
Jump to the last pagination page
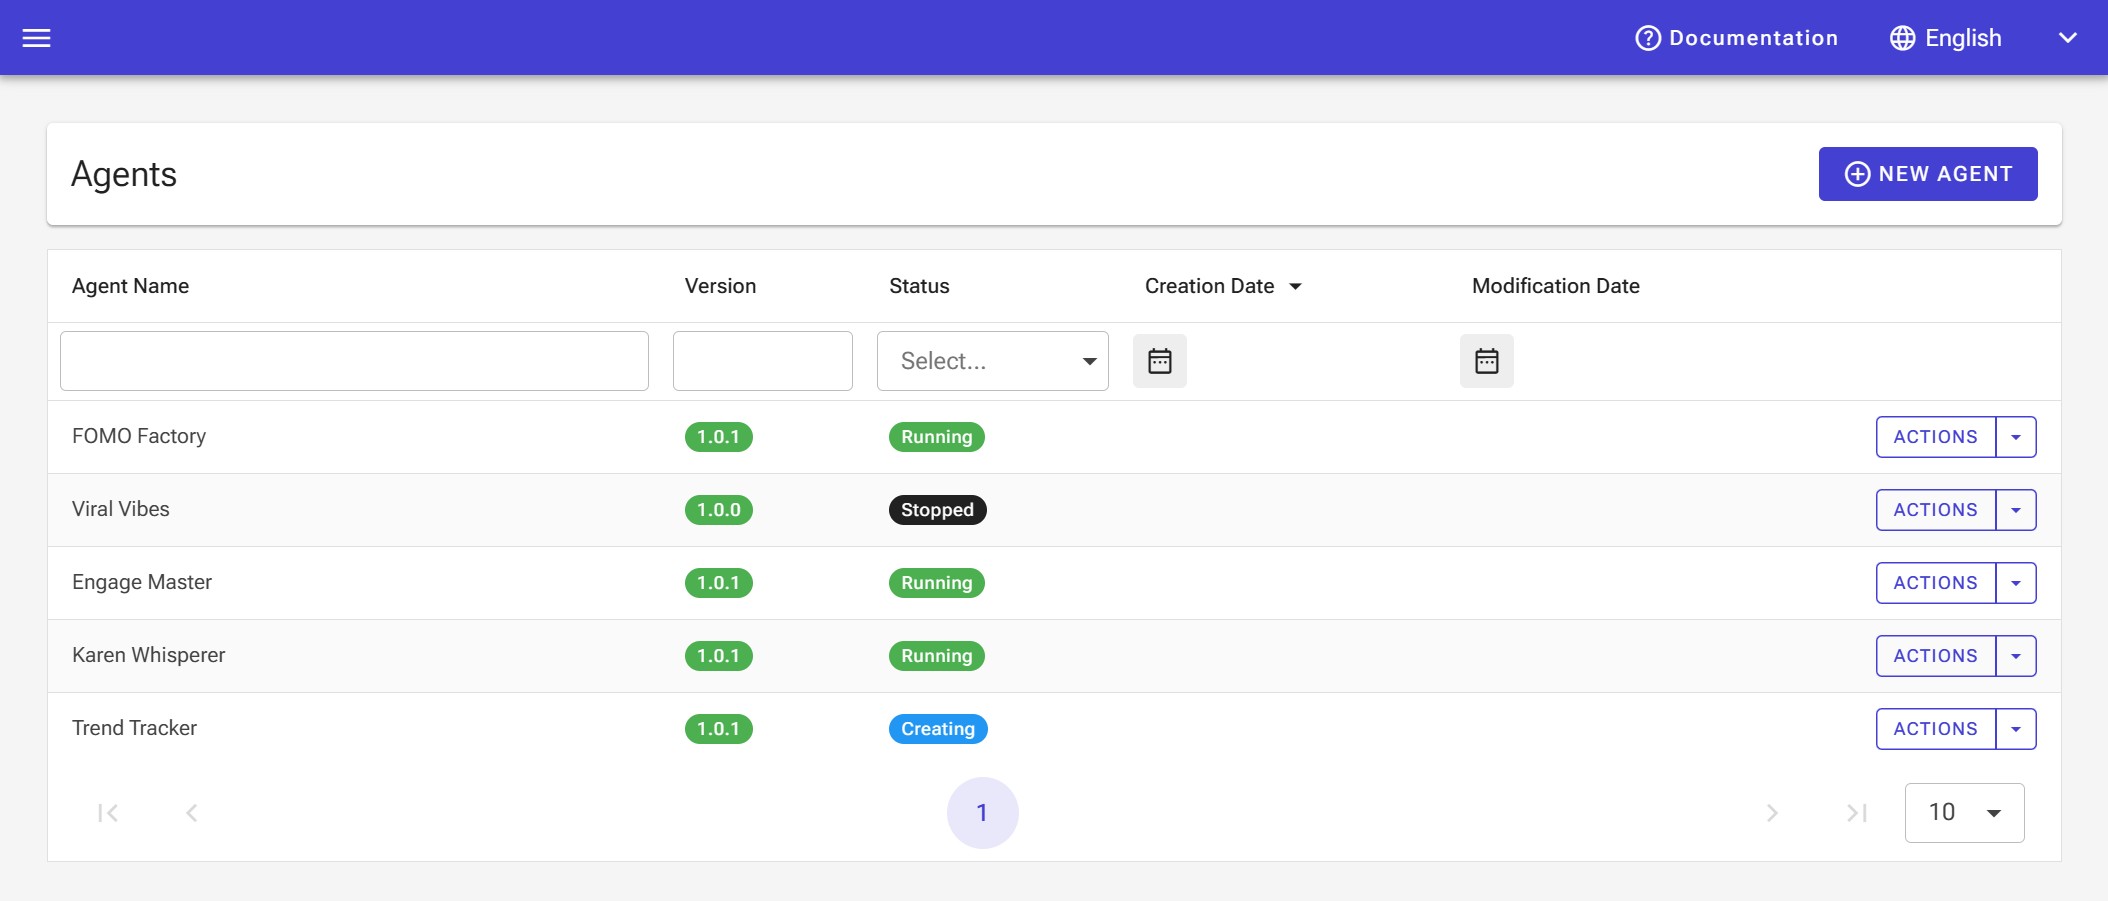(x=1858, y=812)
